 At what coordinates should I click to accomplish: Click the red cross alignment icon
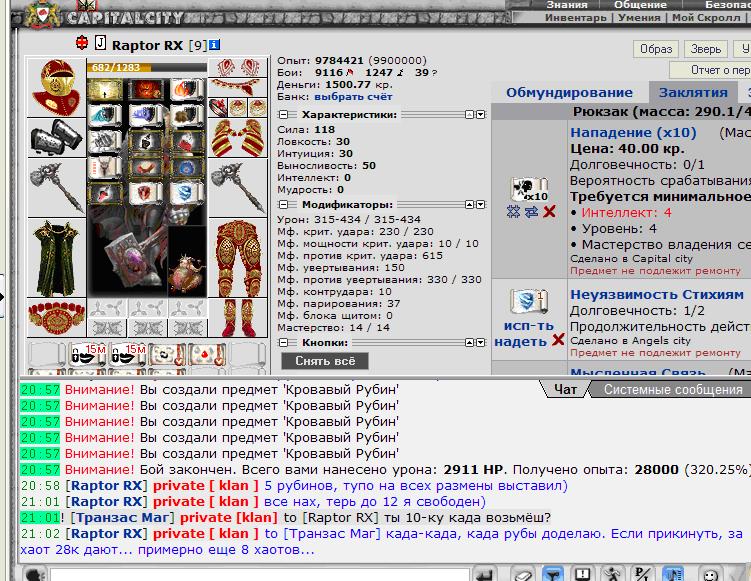pos(82,43)
